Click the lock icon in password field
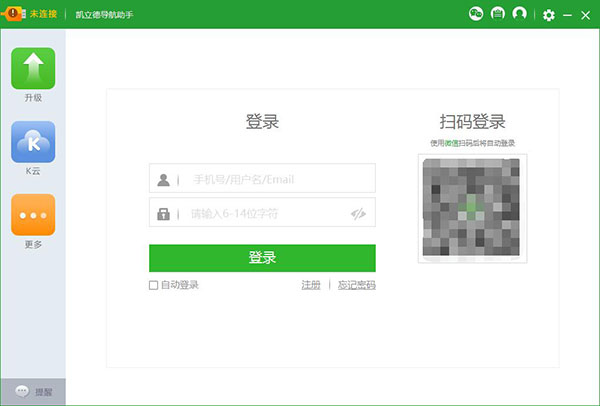The height and width of the screenshot is (406, 600). pyautogui.click(x=163, y=214)
